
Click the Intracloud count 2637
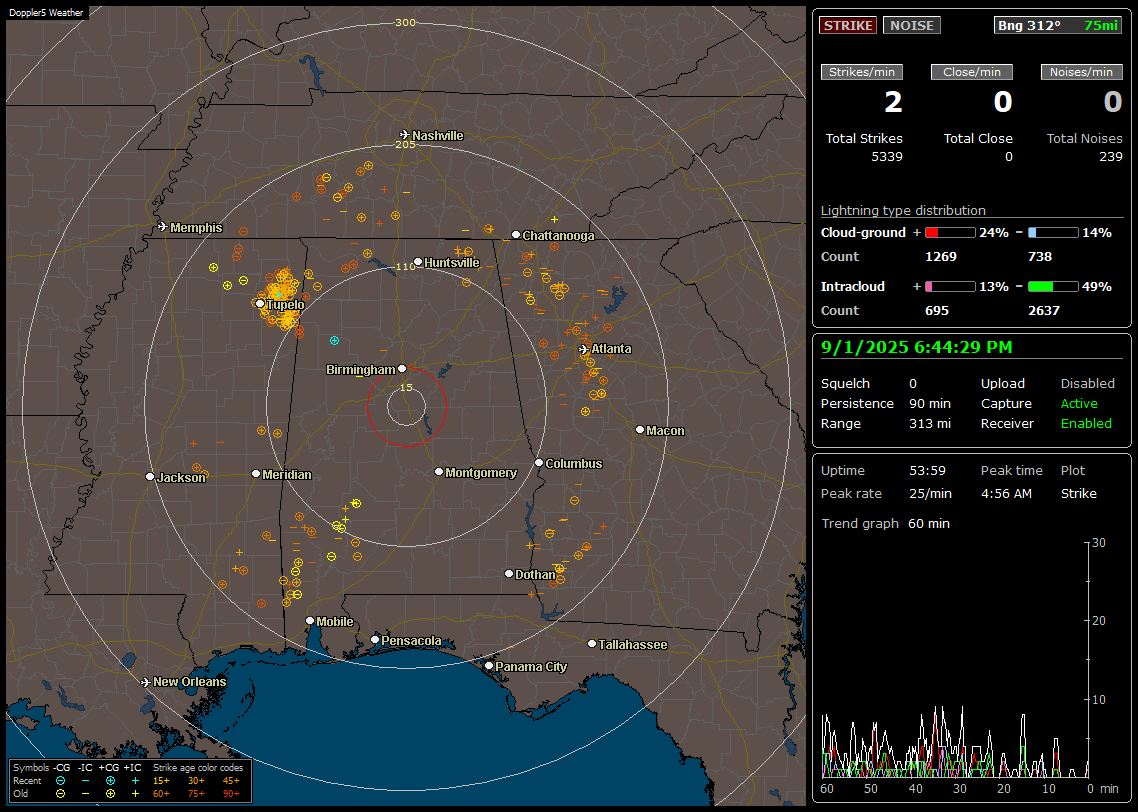[x=1044, y=311]
